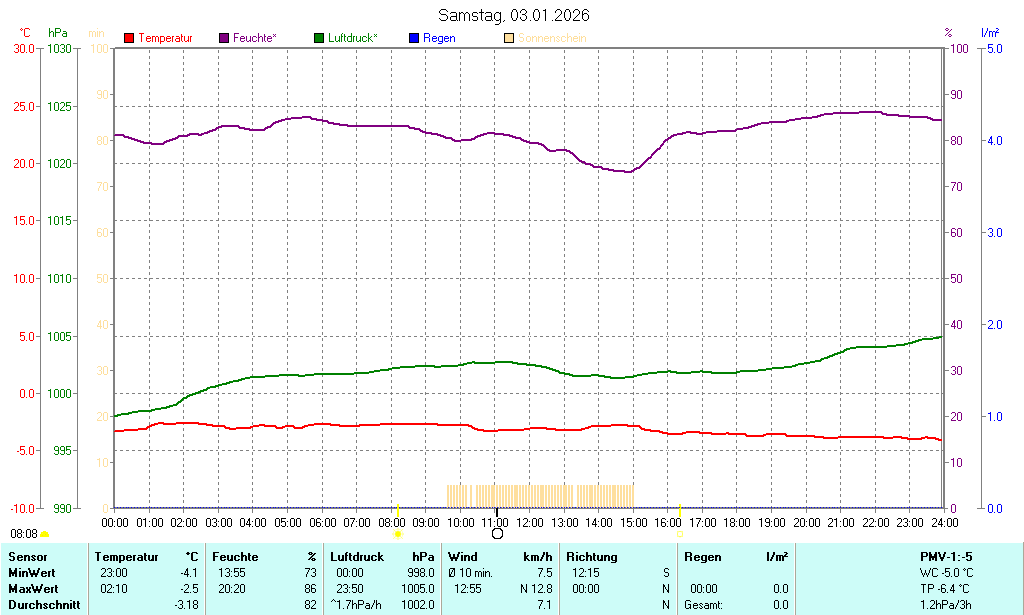
Task: Click the PMV-1:-5 header
Action: pos(944,557)
